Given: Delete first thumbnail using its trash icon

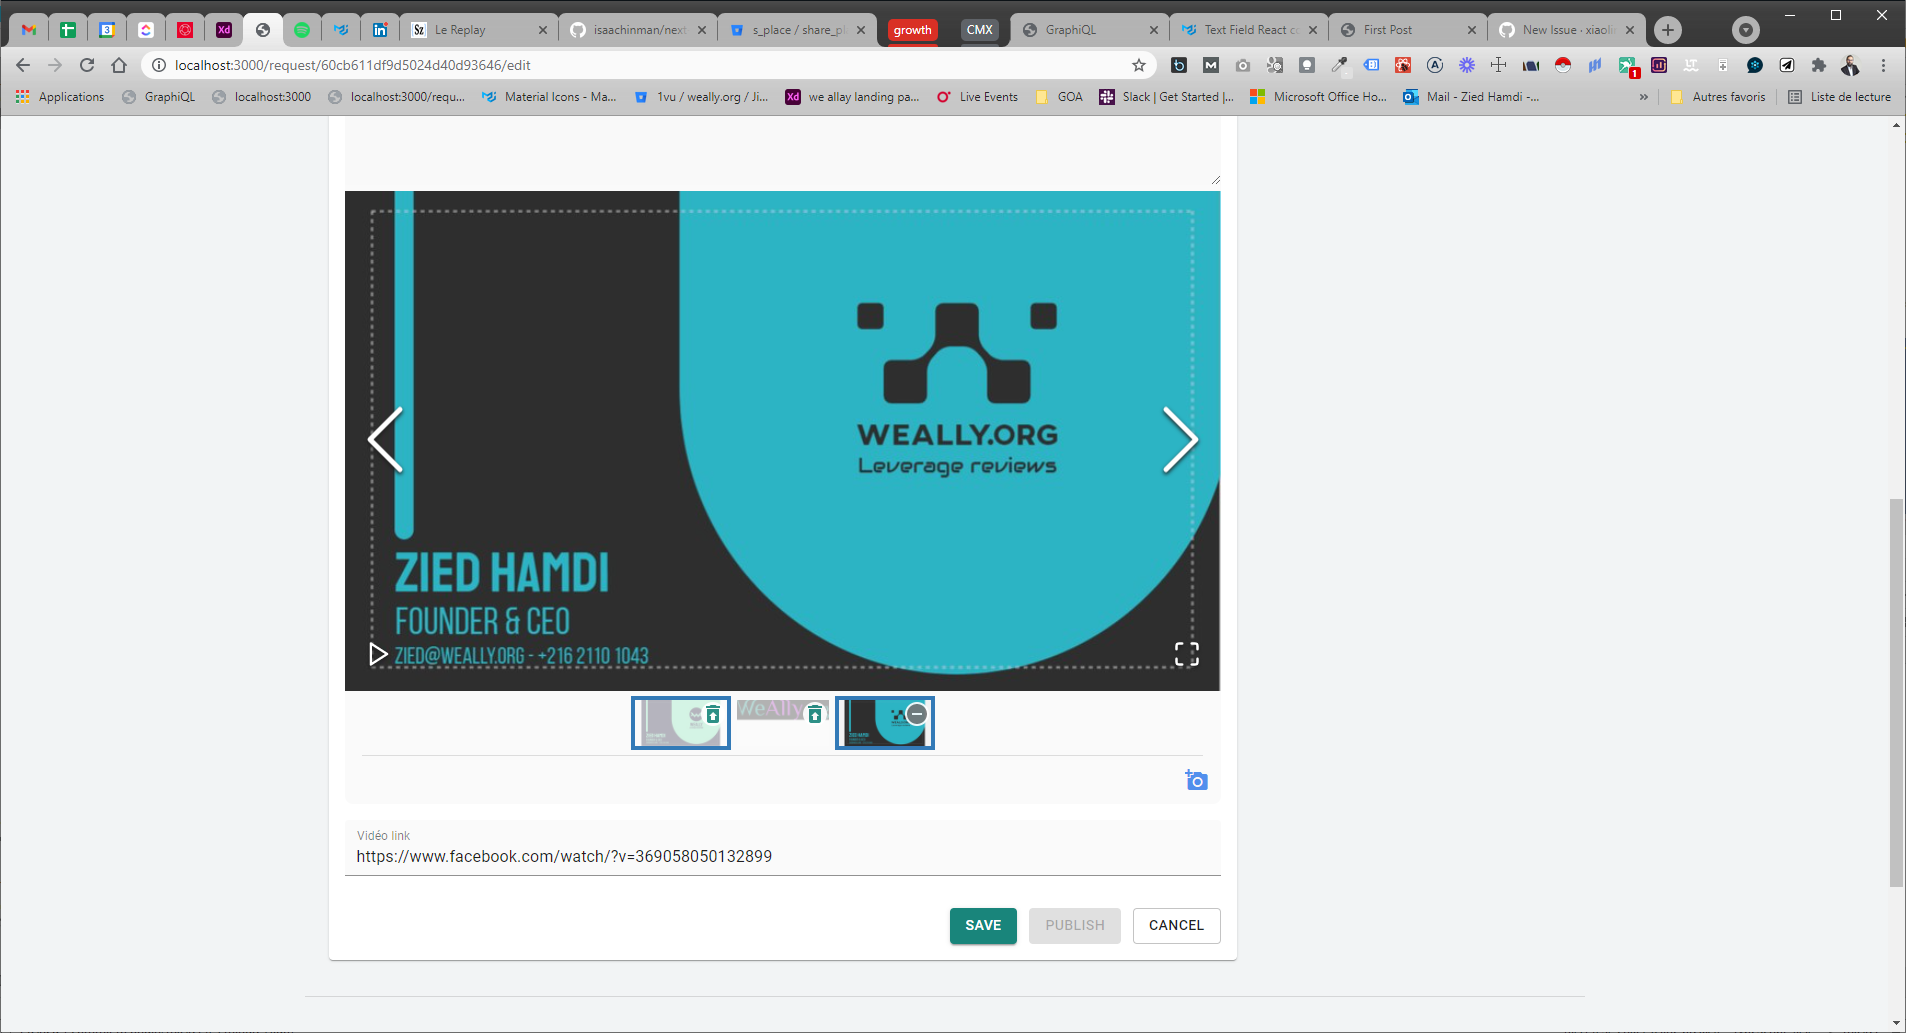Looking at the screenshot, I should pyautogui.click(x=712, y=713).
